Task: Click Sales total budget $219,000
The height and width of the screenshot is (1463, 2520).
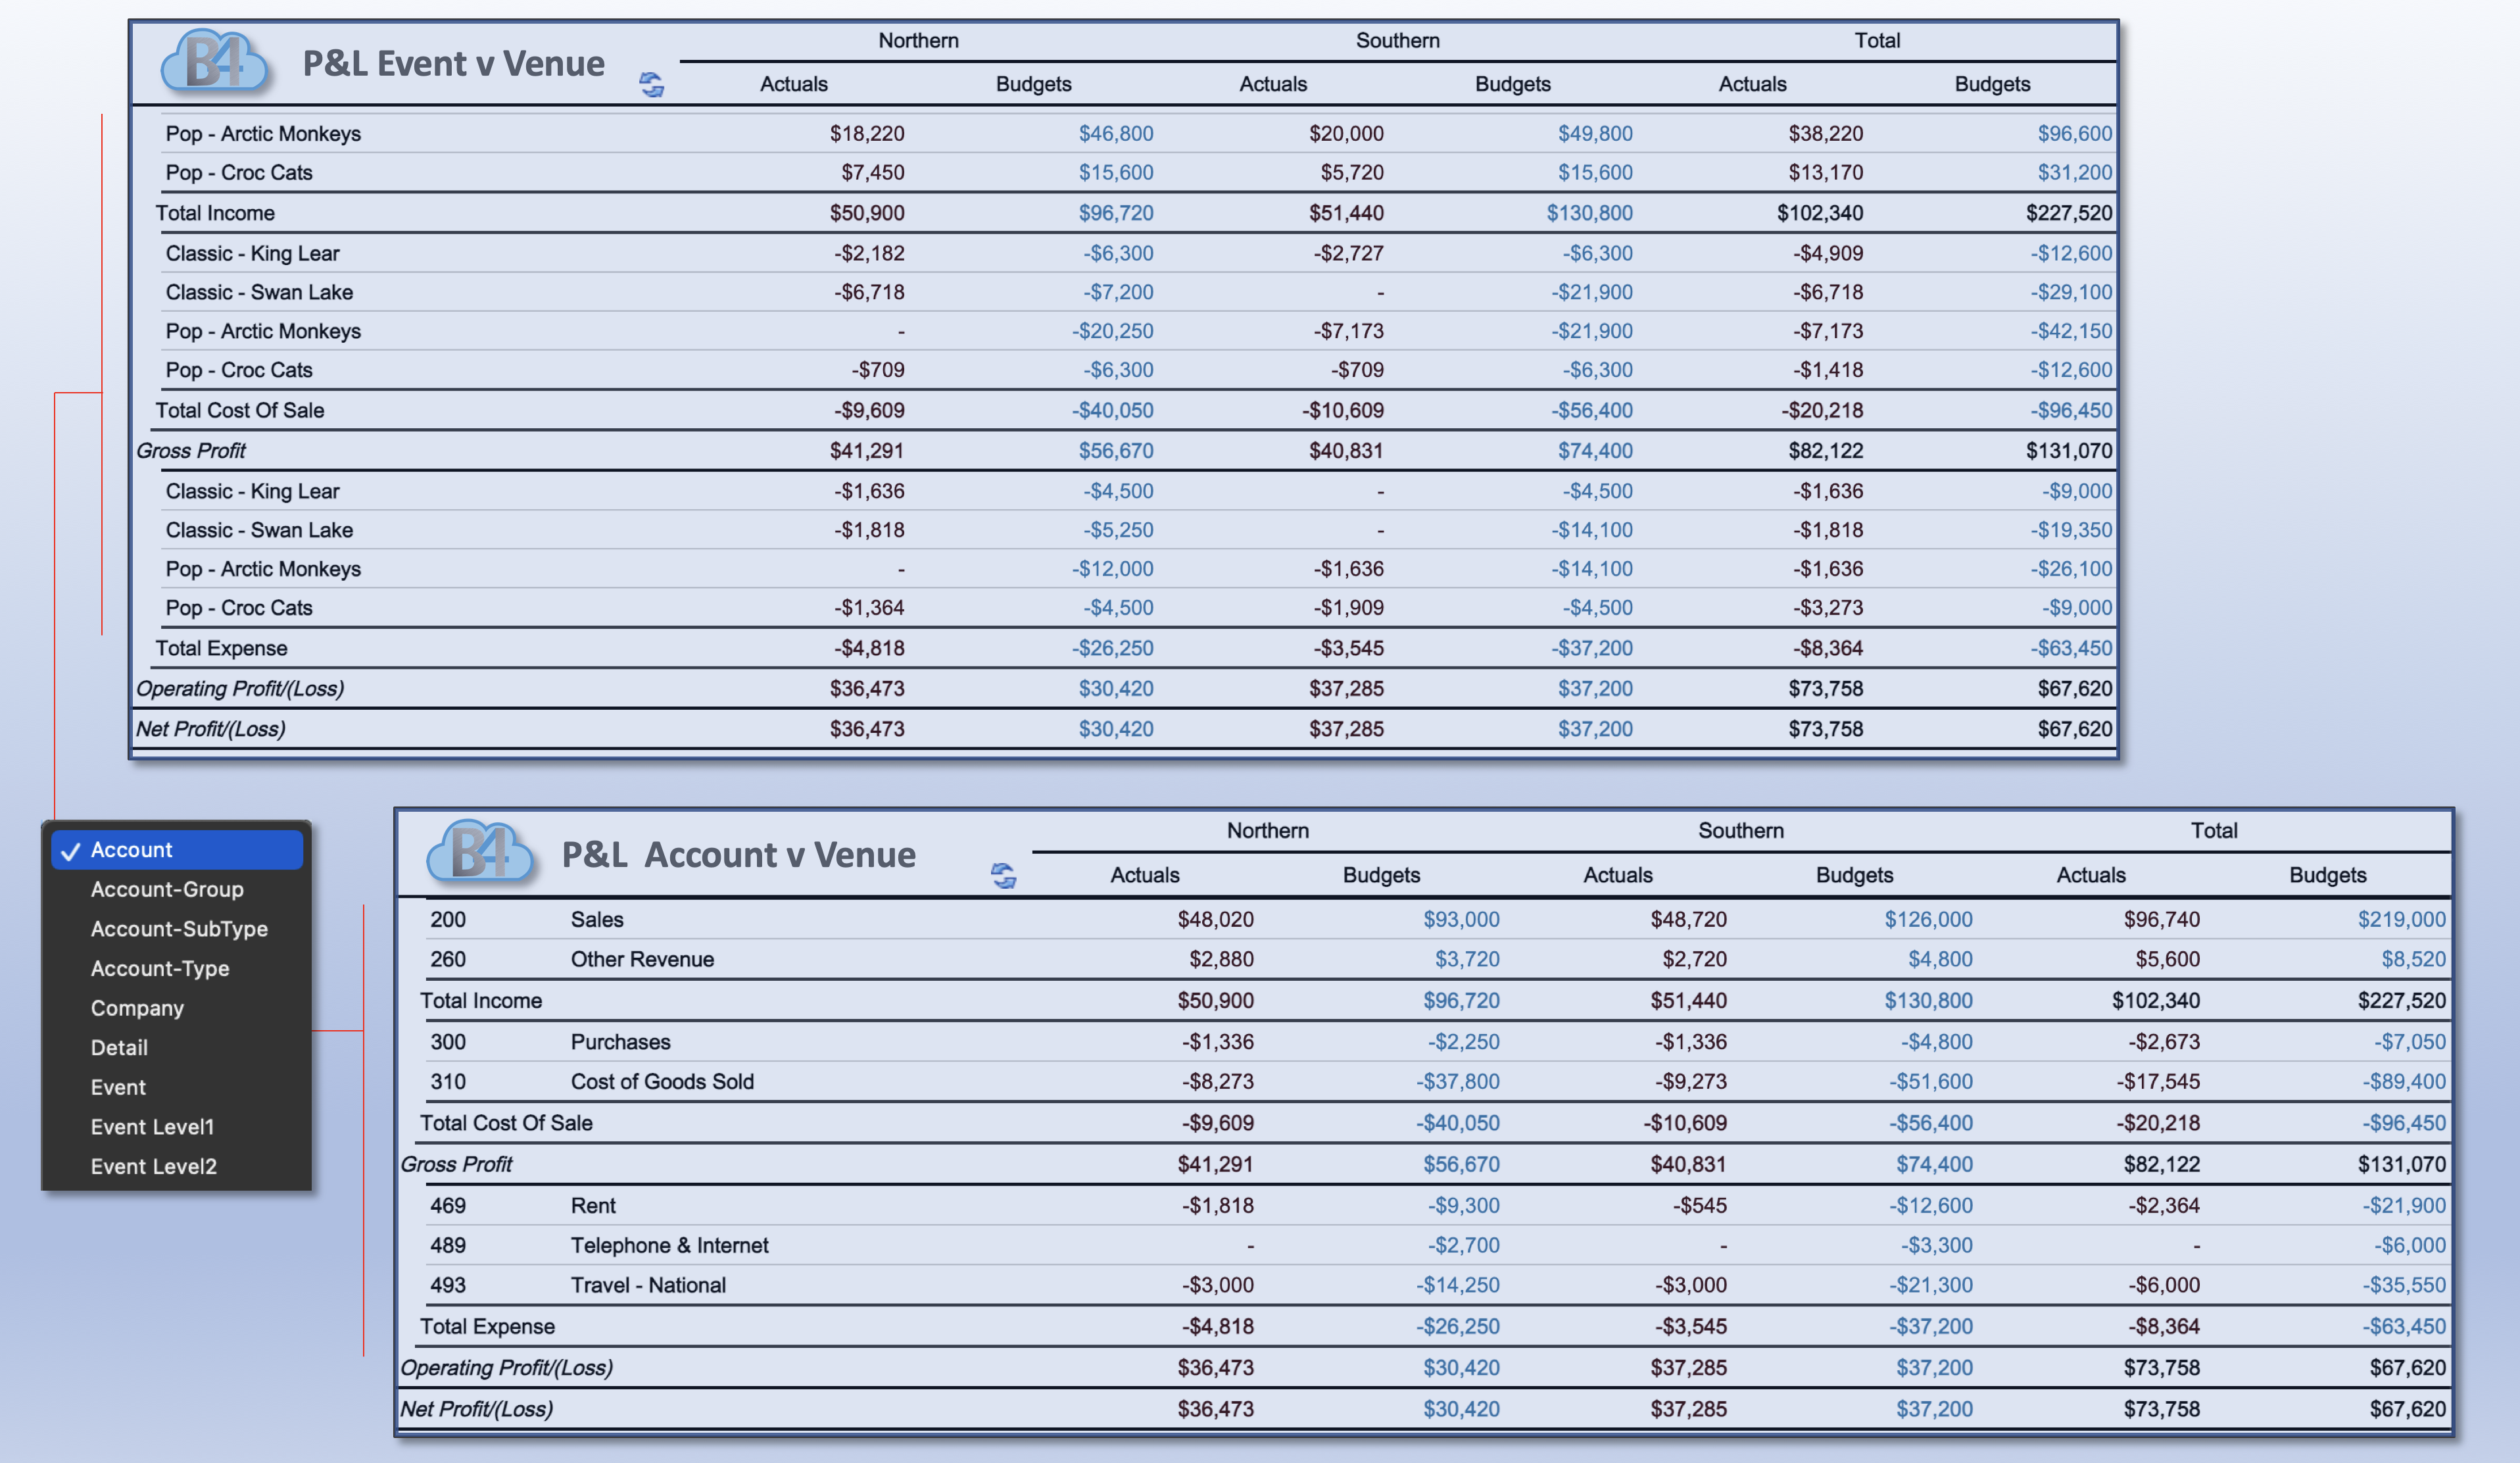Action: 2401,919
